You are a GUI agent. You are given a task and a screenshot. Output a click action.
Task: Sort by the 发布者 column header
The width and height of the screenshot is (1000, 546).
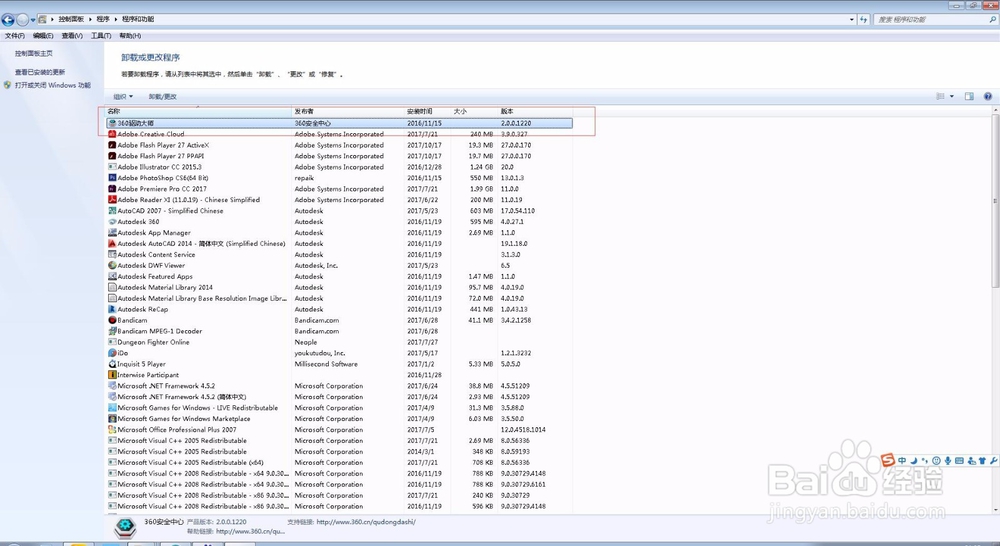pyautogui.click(x=348, y=111)
